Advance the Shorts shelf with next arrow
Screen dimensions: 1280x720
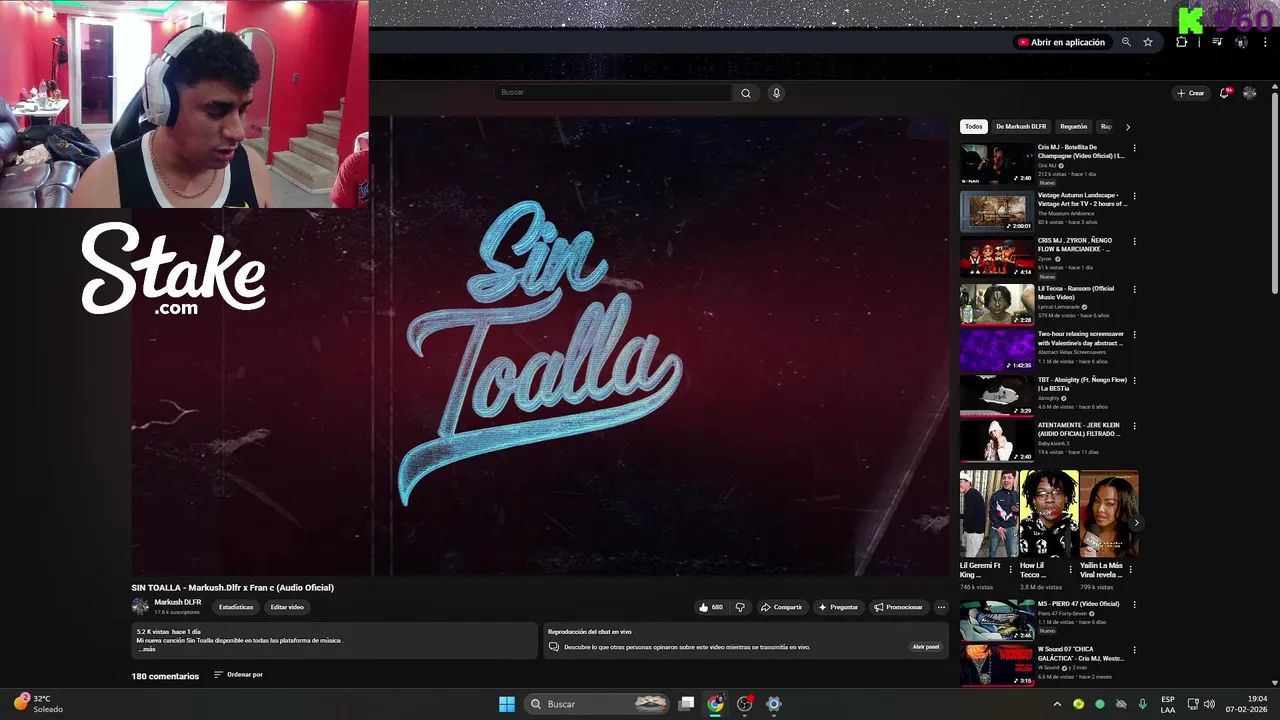pyautogui.click(x=1136, y=523)
